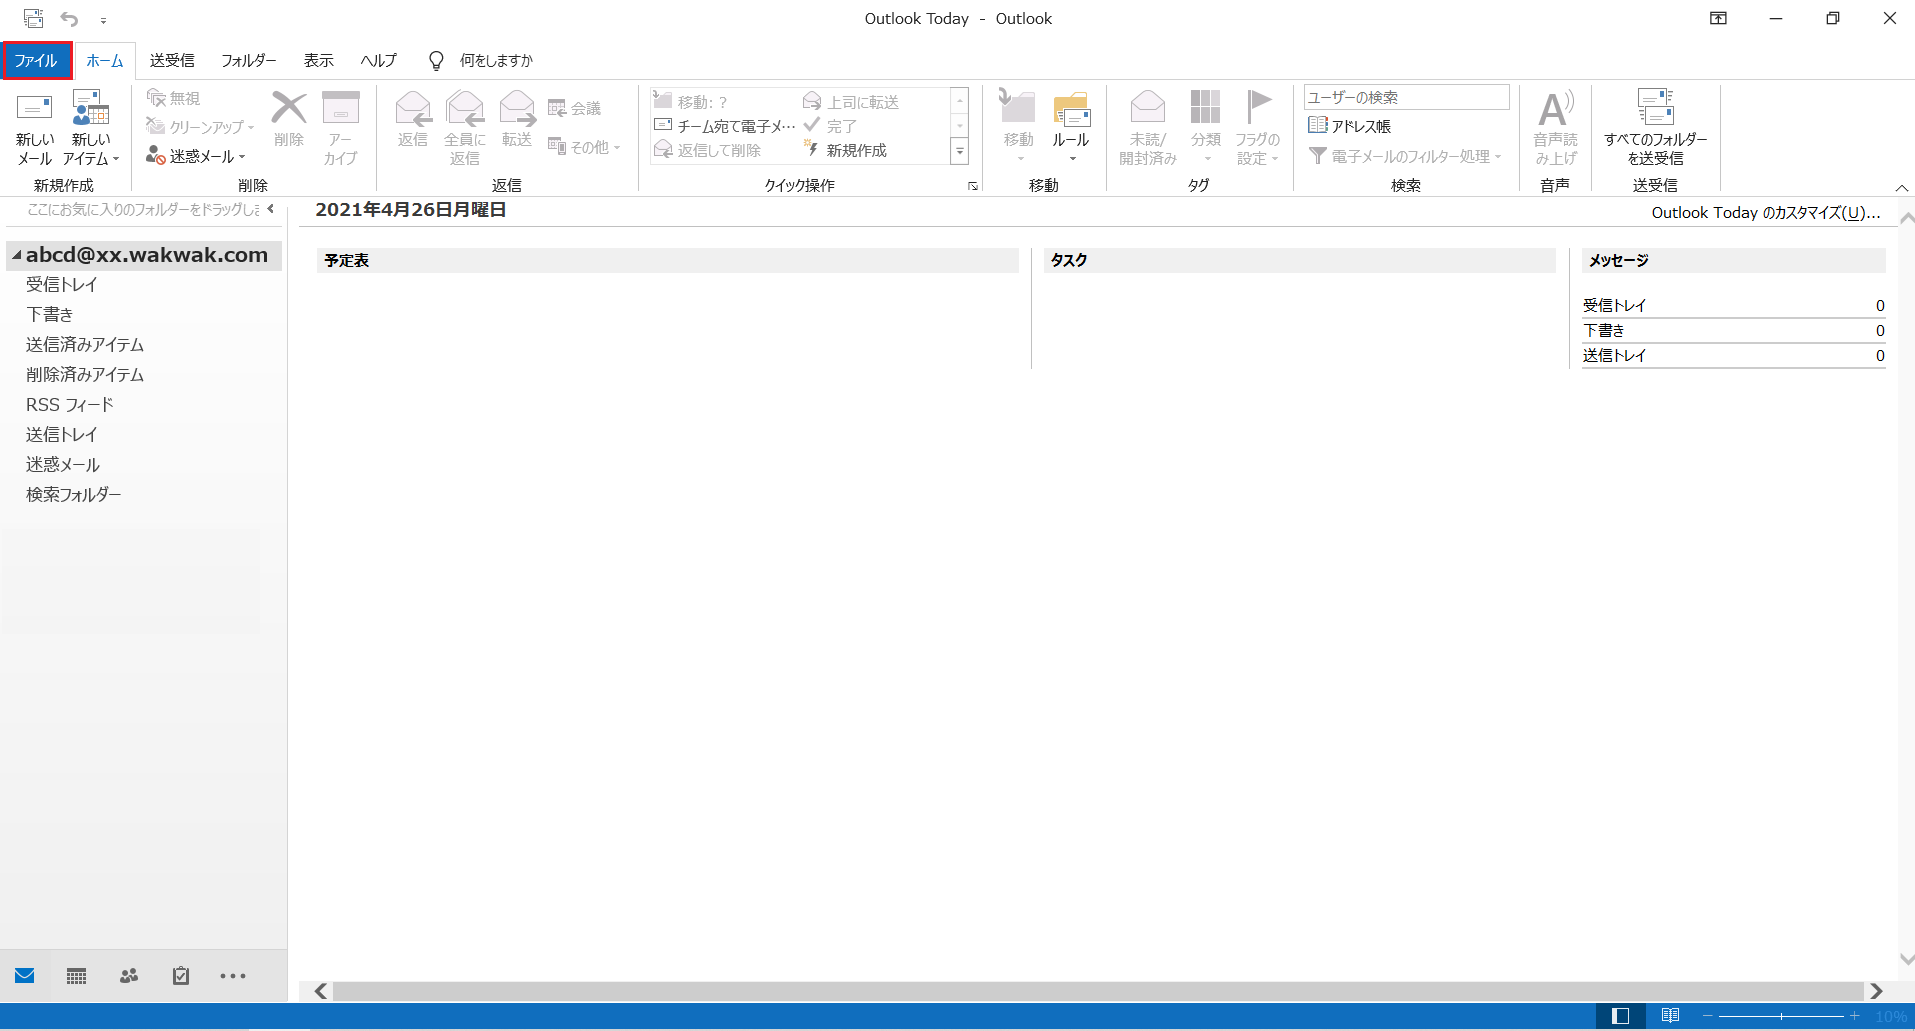The width and height of the screenshot is (1915, 1031).
Task: Open the フラグの設定 dropdown
Action: (x=1257, y=128)
